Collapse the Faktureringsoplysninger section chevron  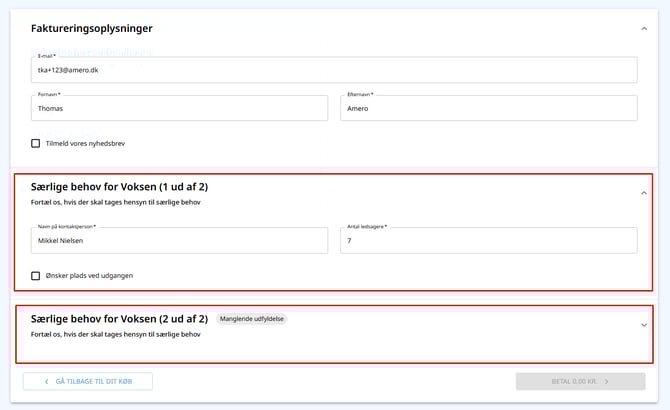pos(643,29)
